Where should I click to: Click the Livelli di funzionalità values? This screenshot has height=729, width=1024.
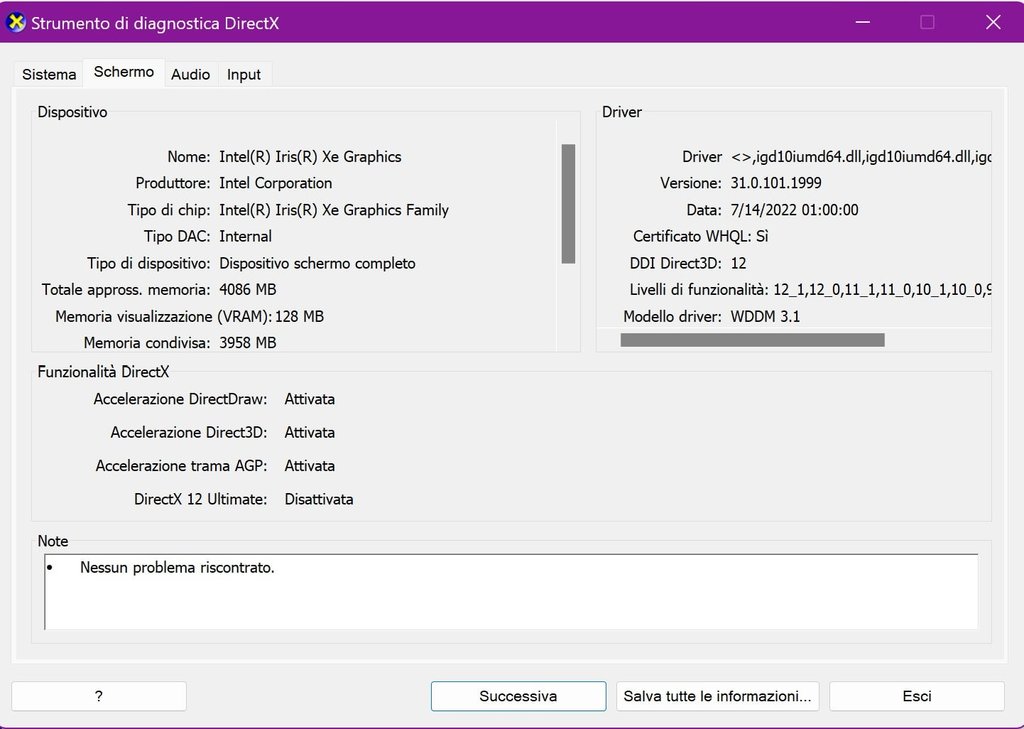coord(882,290)
